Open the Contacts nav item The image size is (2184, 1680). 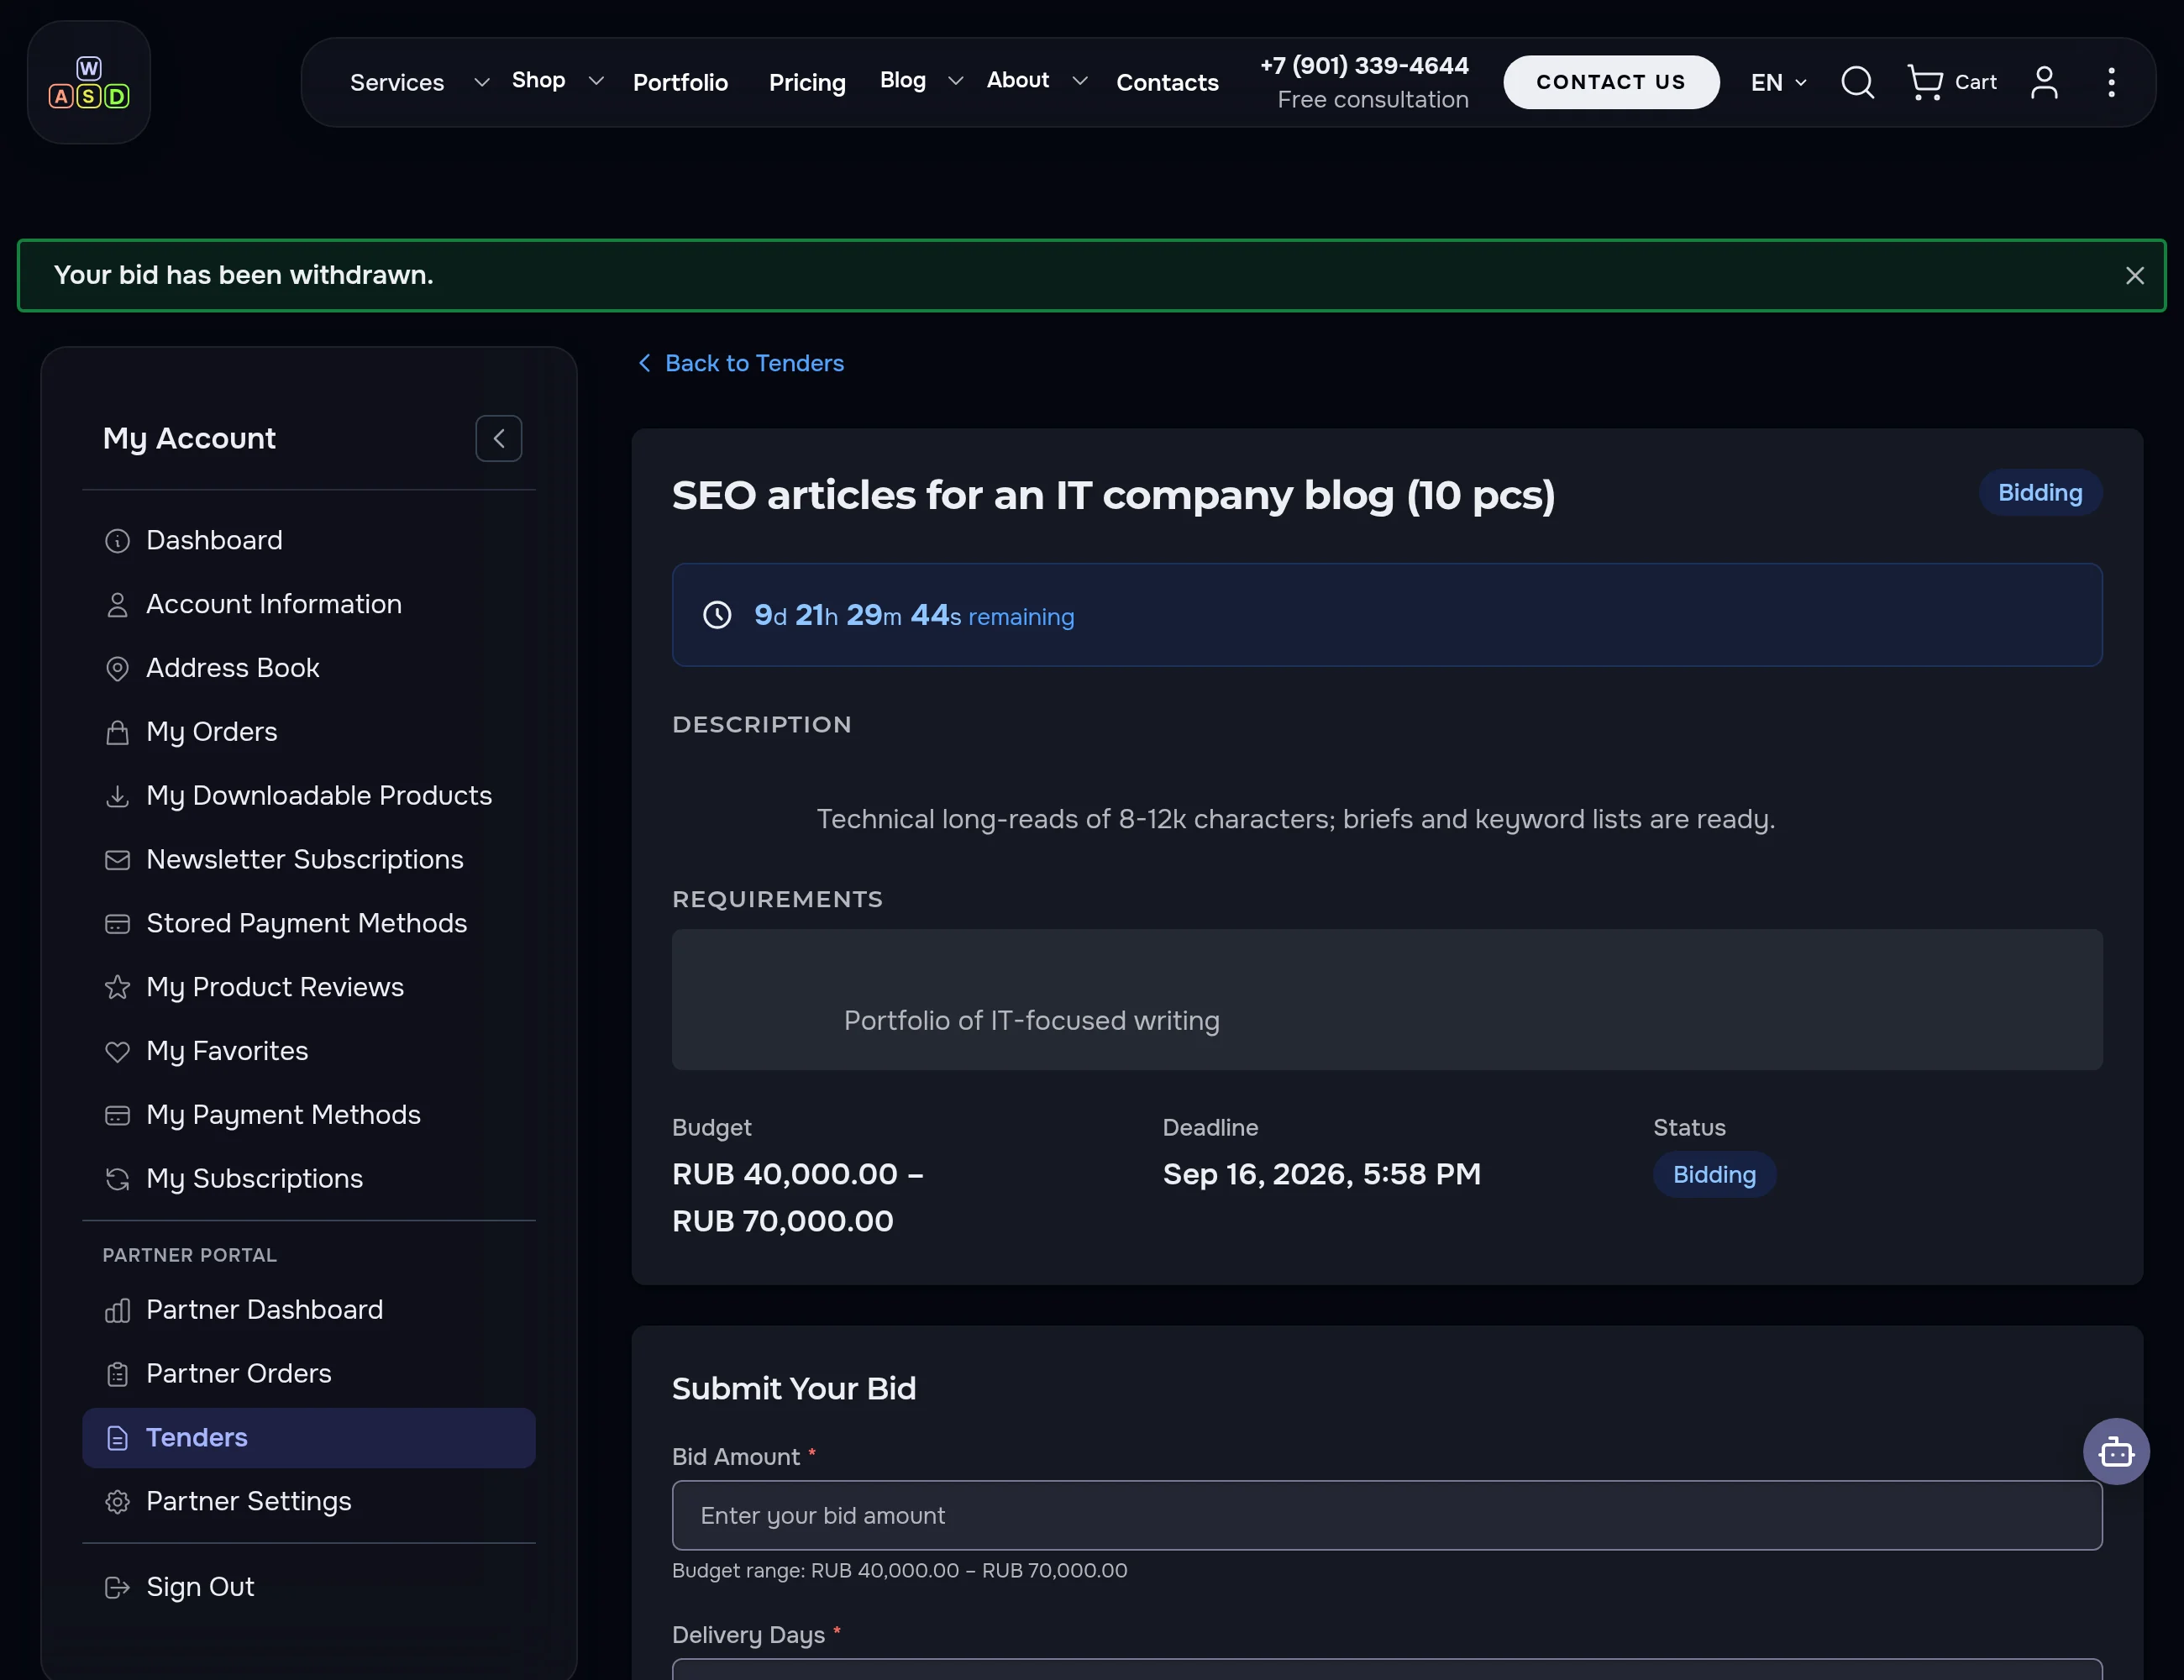pyautogui.click(x=1167, y=82)
